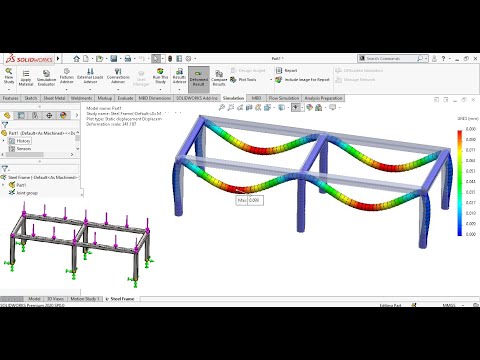Open the Analysis Preparation tab
The width and height of the screenshot is (480, 360).
pyautogui.click(x=323, y=98)
